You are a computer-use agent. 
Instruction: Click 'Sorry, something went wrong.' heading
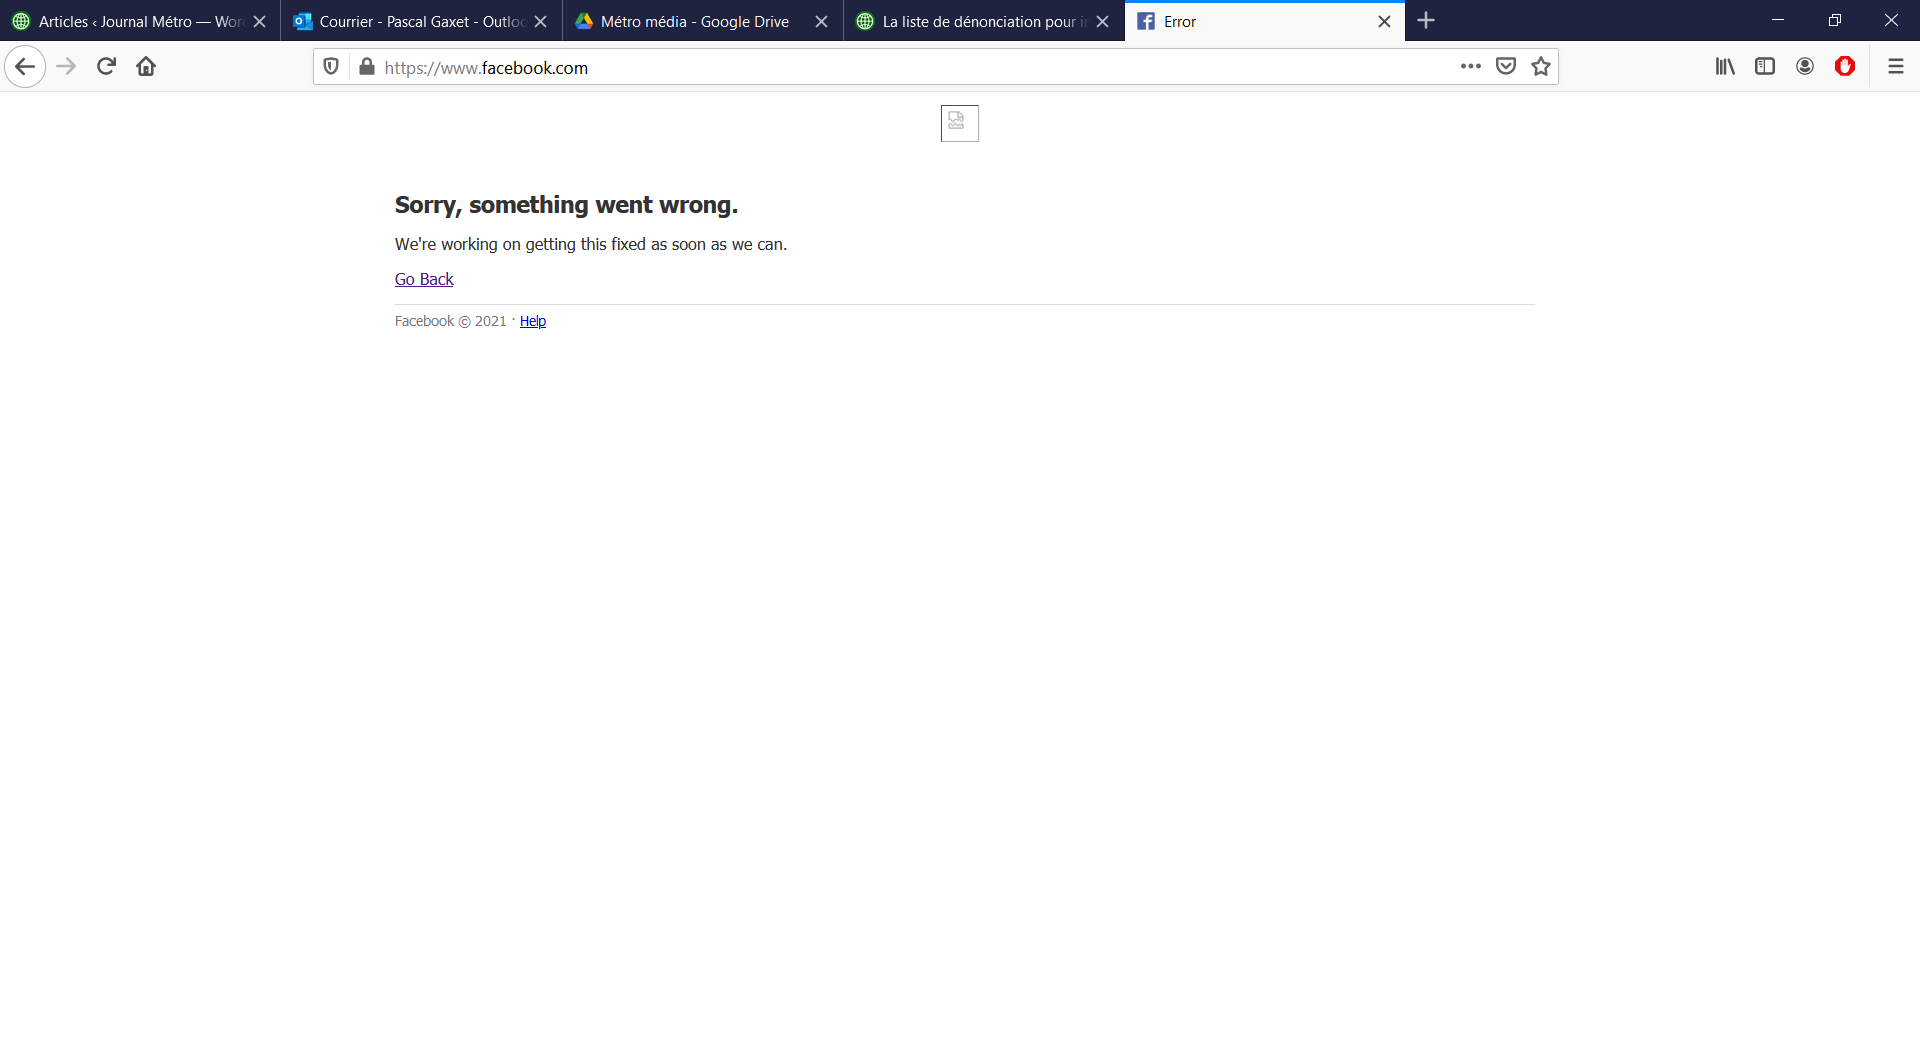tap(566, 205)
